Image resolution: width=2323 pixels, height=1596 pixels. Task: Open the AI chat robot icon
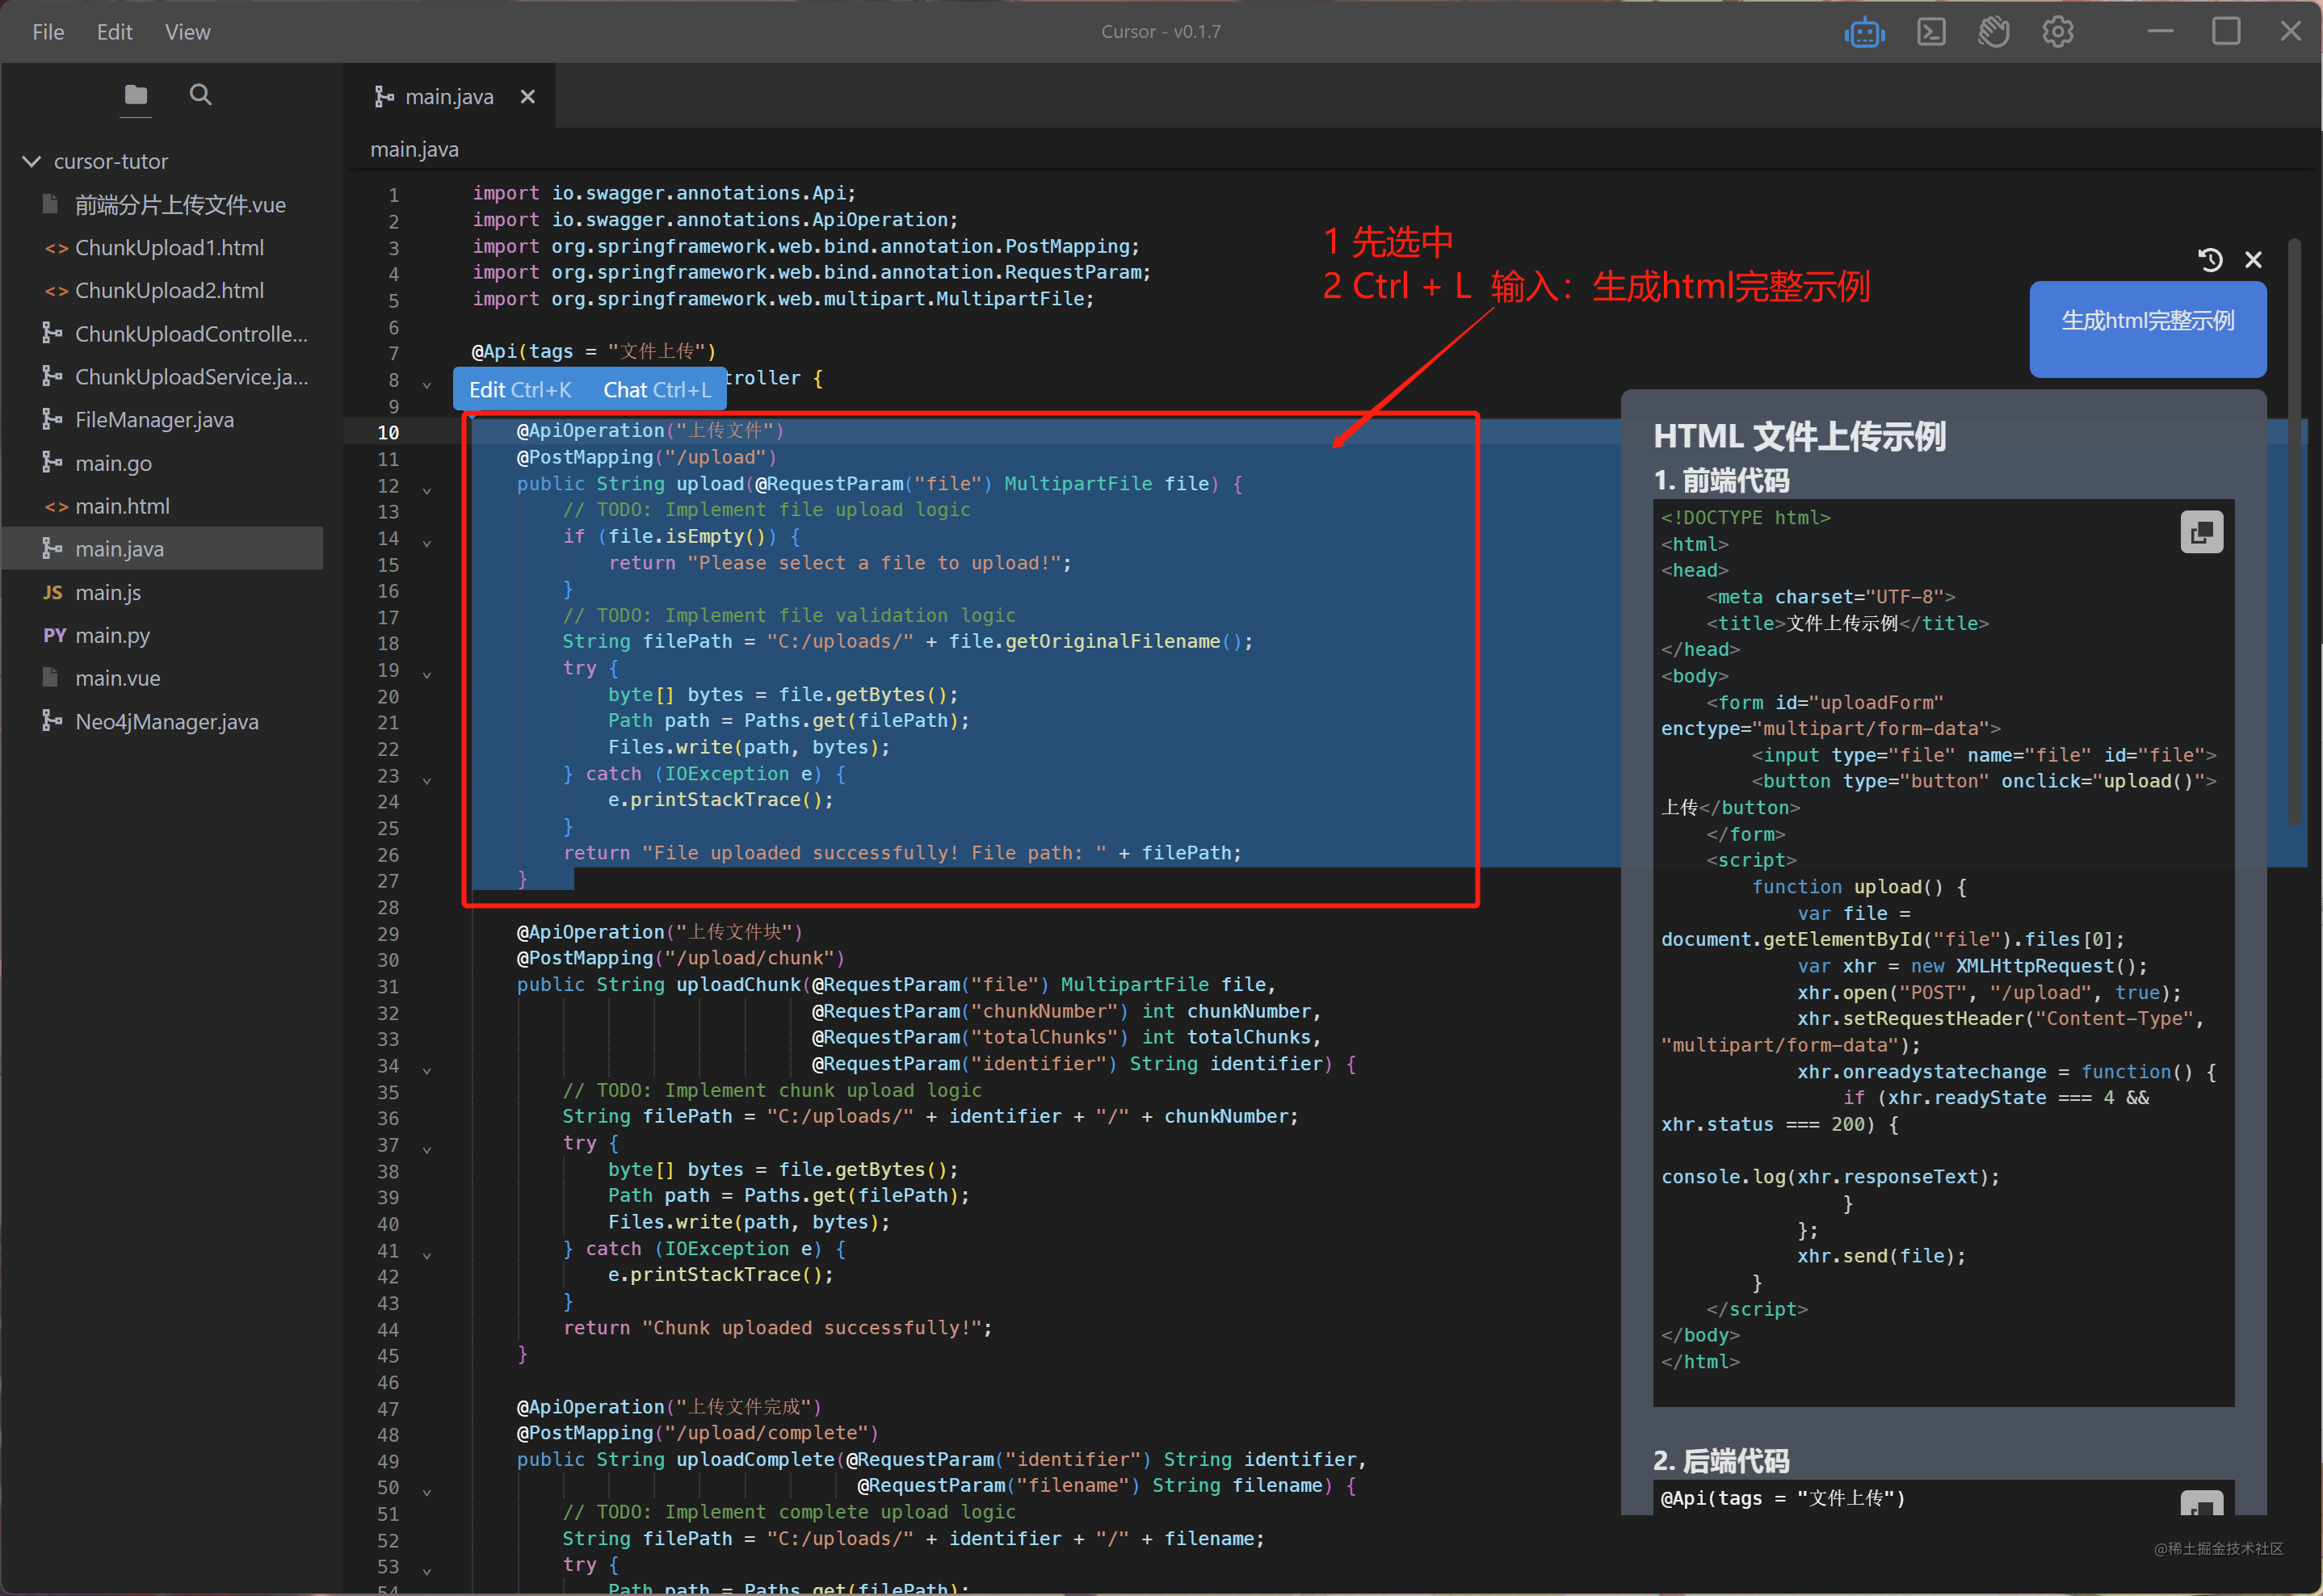point(1864,33)
